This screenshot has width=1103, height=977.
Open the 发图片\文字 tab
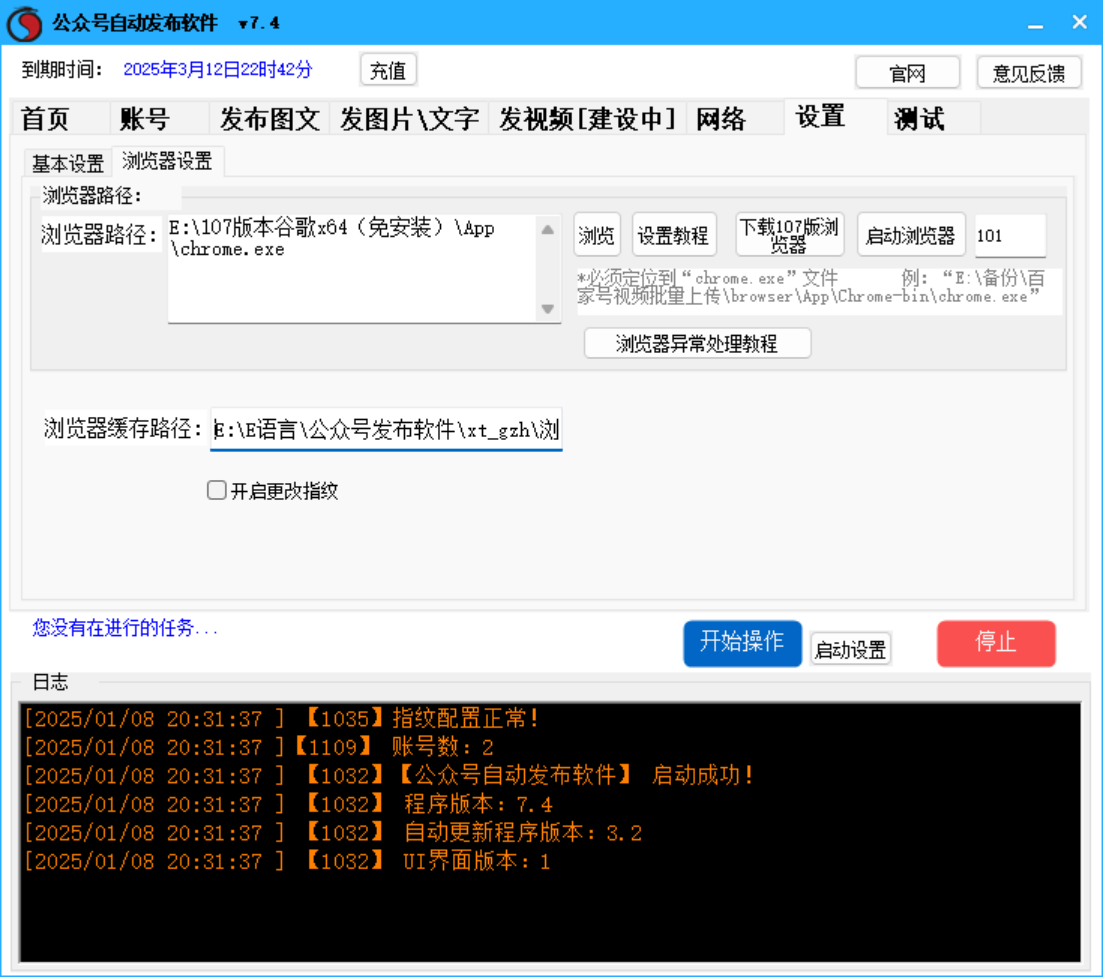409,118
